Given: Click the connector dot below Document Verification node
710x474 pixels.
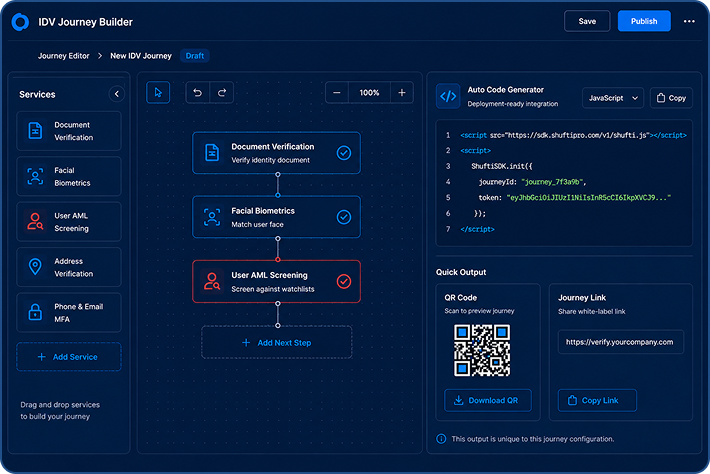Looking at the screenshot, I should point(278,174).
